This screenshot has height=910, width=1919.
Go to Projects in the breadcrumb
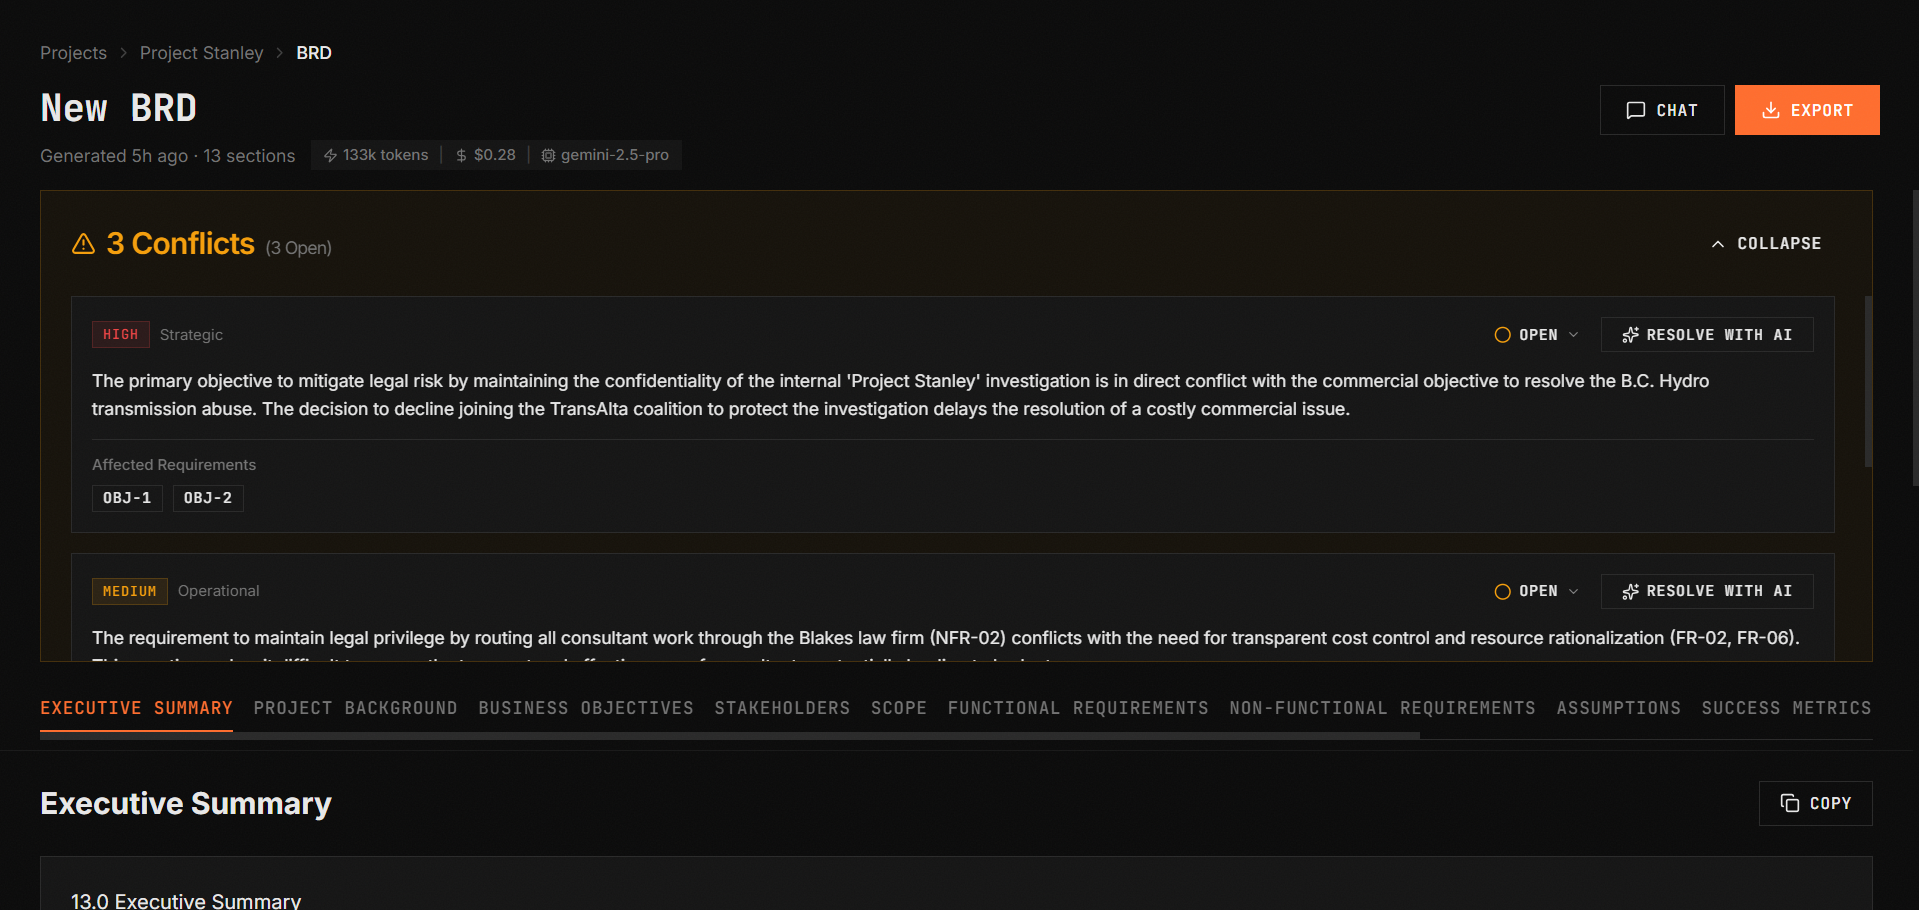(73, 53)
